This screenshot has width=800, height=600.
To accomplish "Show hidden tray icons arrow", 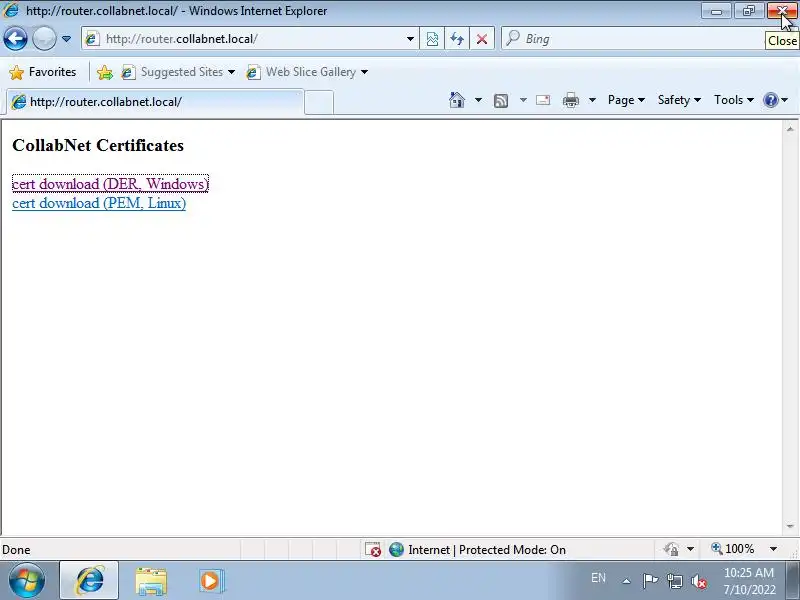I will (x=627, y=581).
